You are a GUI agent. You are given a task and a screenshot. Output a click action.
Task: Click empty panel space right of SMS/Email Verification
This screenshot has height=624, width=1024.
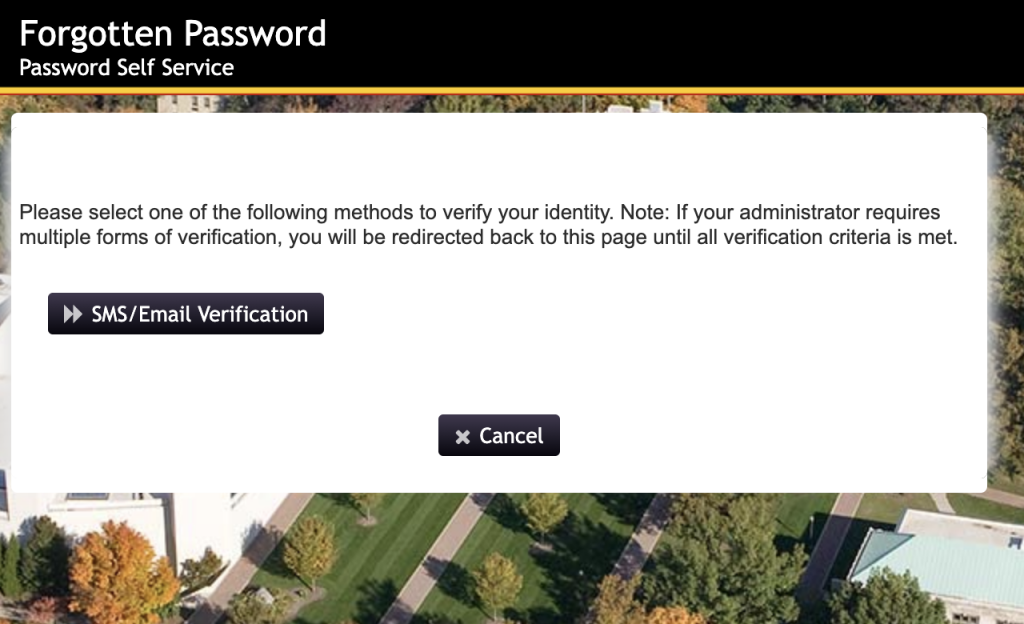653,313
